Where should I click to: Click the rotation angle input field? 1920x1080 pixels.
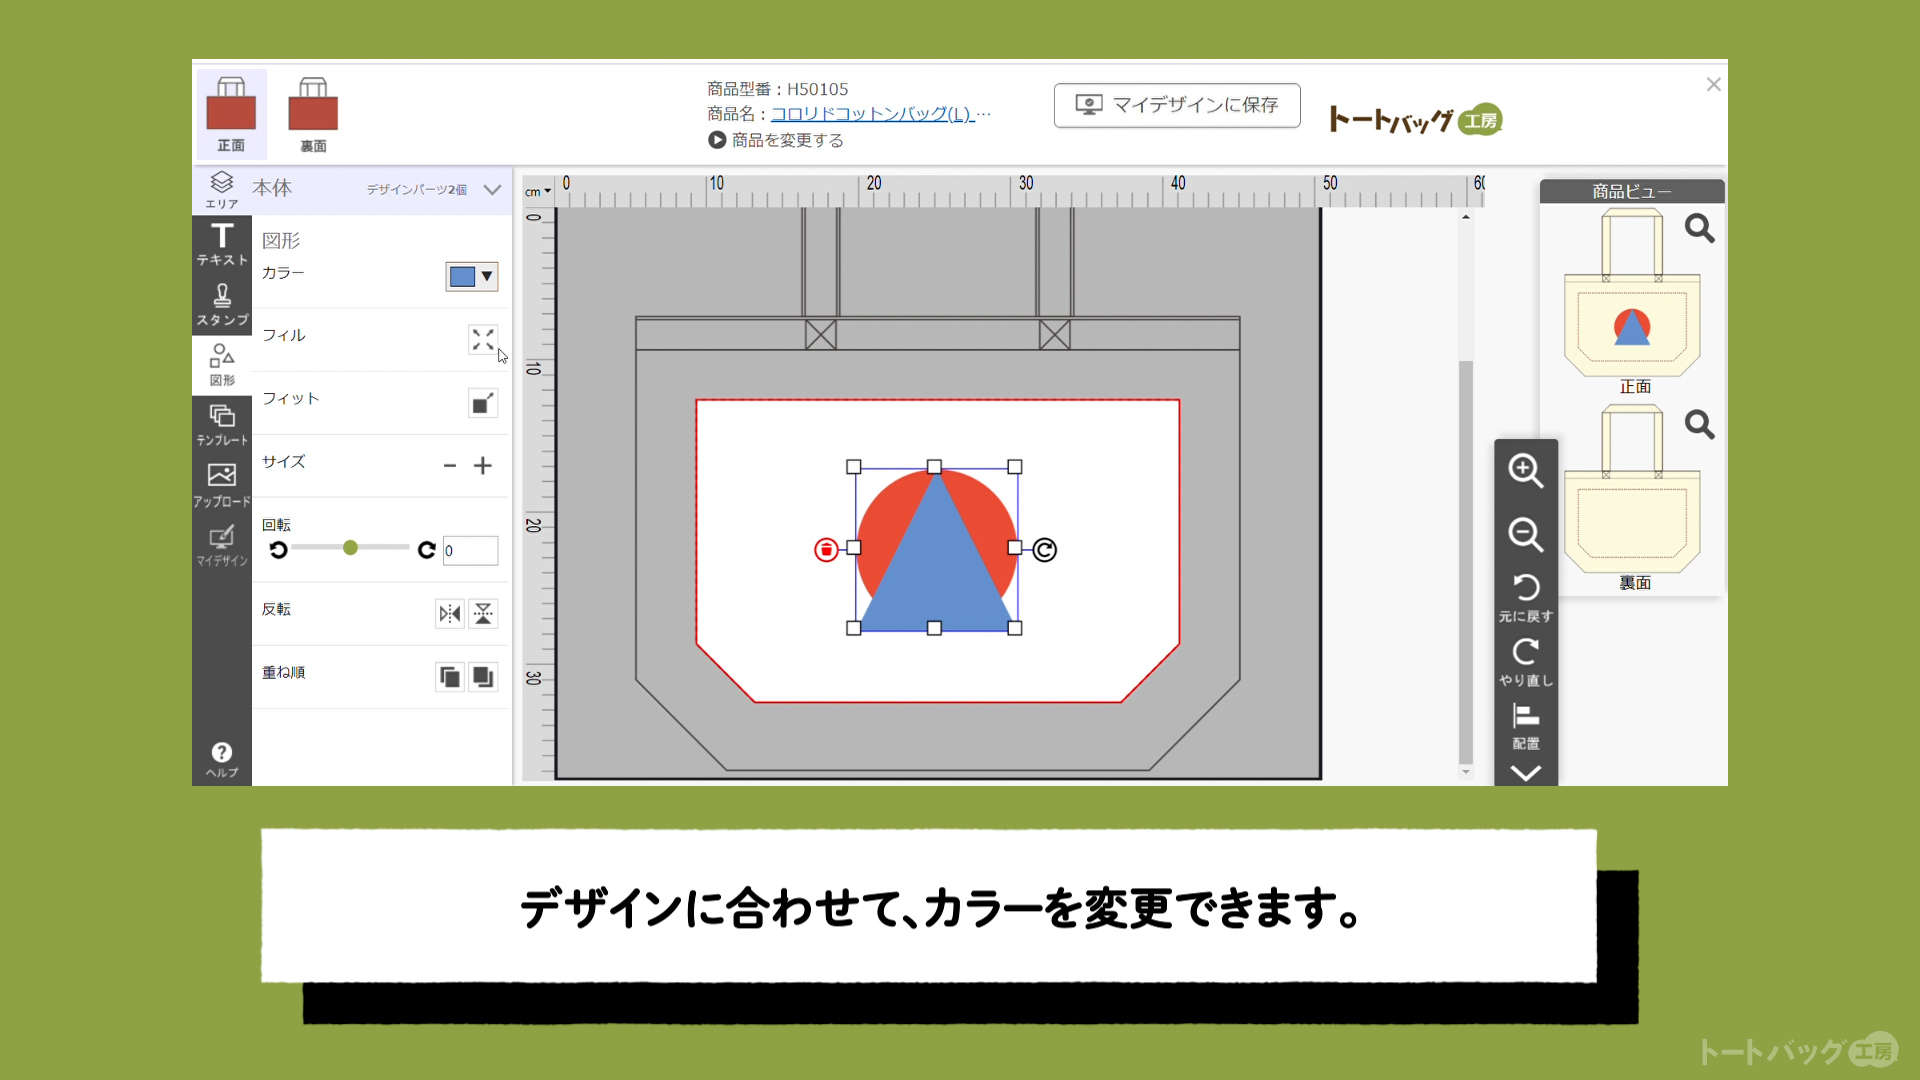click(470, 550)
